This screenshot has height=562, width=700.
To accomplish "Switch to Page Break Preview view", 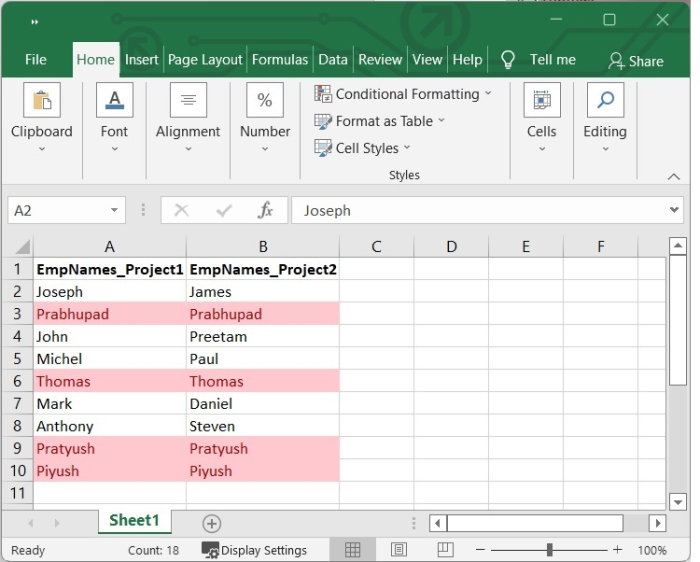I will pos(446,550).
